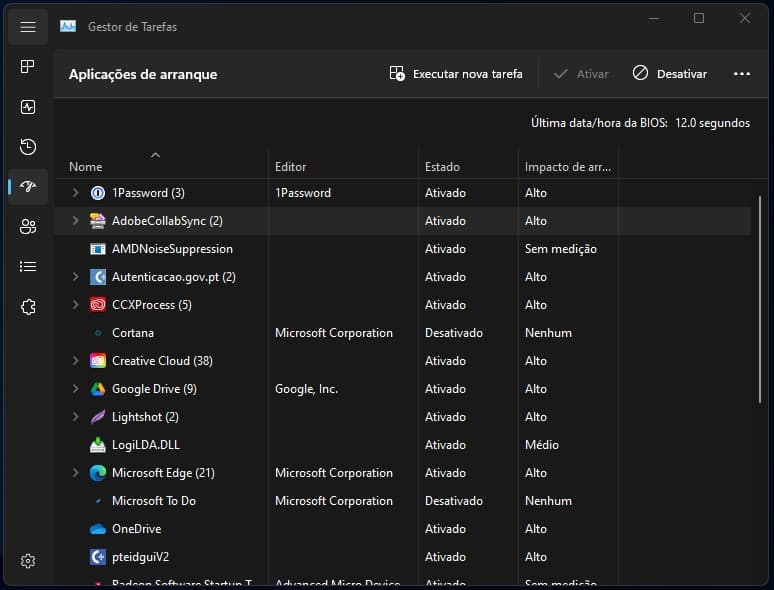Image resolution: width=774 pixels, height=590 pixels.
Task: Click the Microsoft To Do icon
Action: 98,501
